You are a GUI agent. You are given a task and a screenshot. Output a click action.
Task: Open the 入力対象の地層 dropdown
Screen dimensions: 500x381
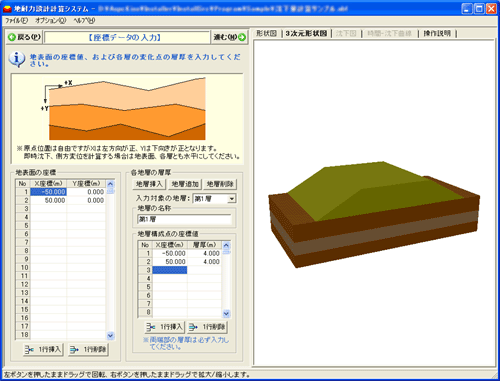tap(232, 199)
